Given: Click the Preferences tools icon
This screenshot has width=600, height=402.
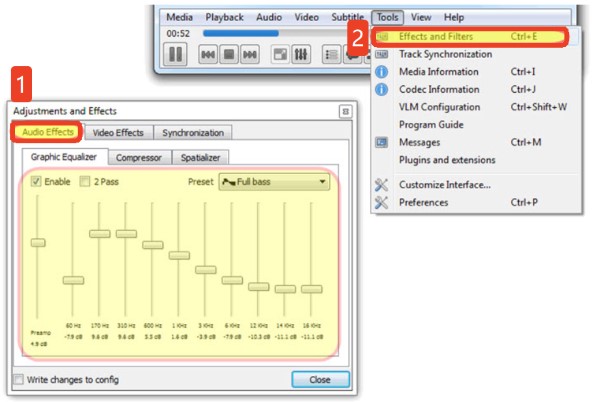Looking at the screenshot, I should click(x=381, y=202).
